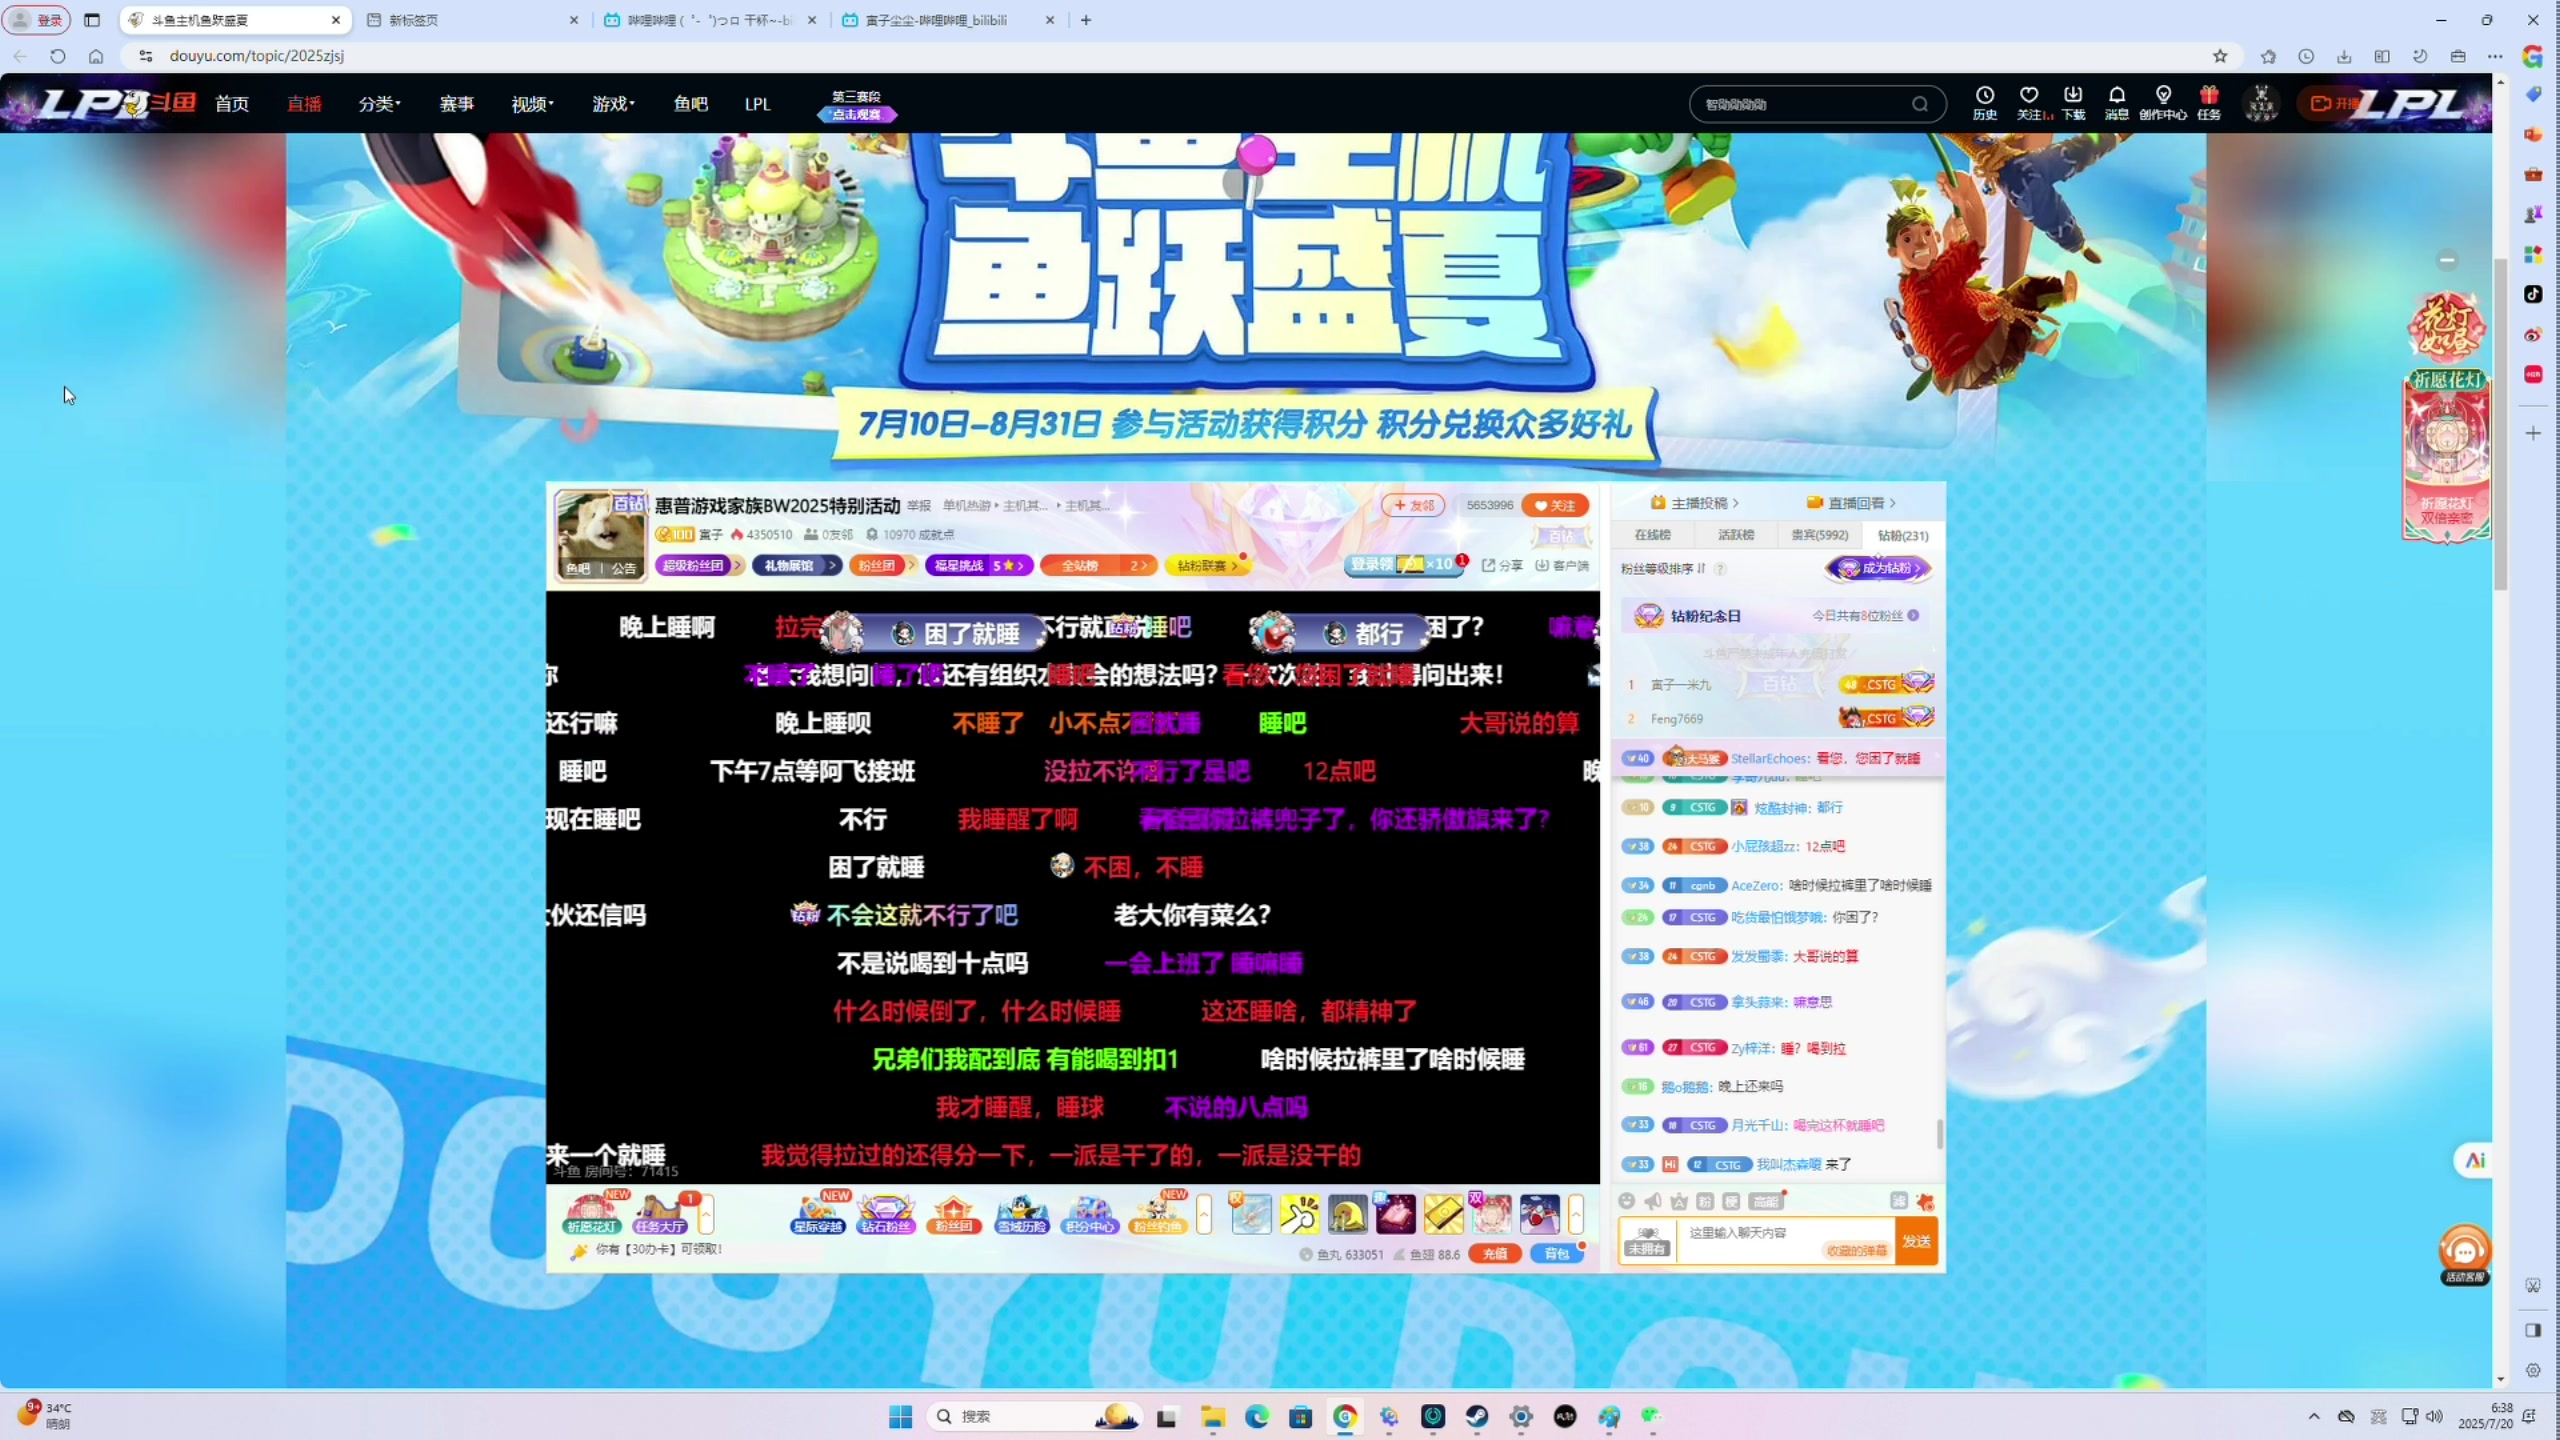Image resolution: width=2560 pixels, height=1440 pixels.
Task: Open the 礼物展馆 pill
Action: 796,565
